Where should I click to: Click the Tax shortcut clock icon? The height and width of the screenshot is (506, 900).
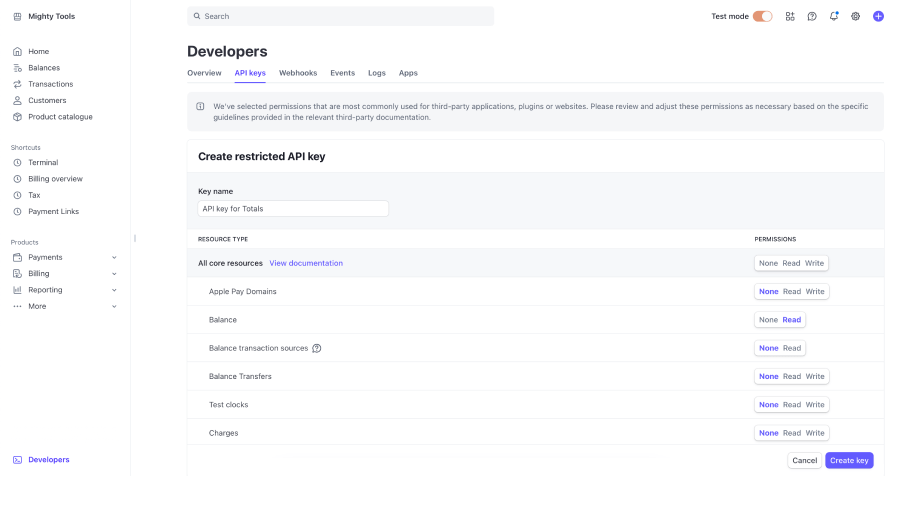tap(17, 196)
